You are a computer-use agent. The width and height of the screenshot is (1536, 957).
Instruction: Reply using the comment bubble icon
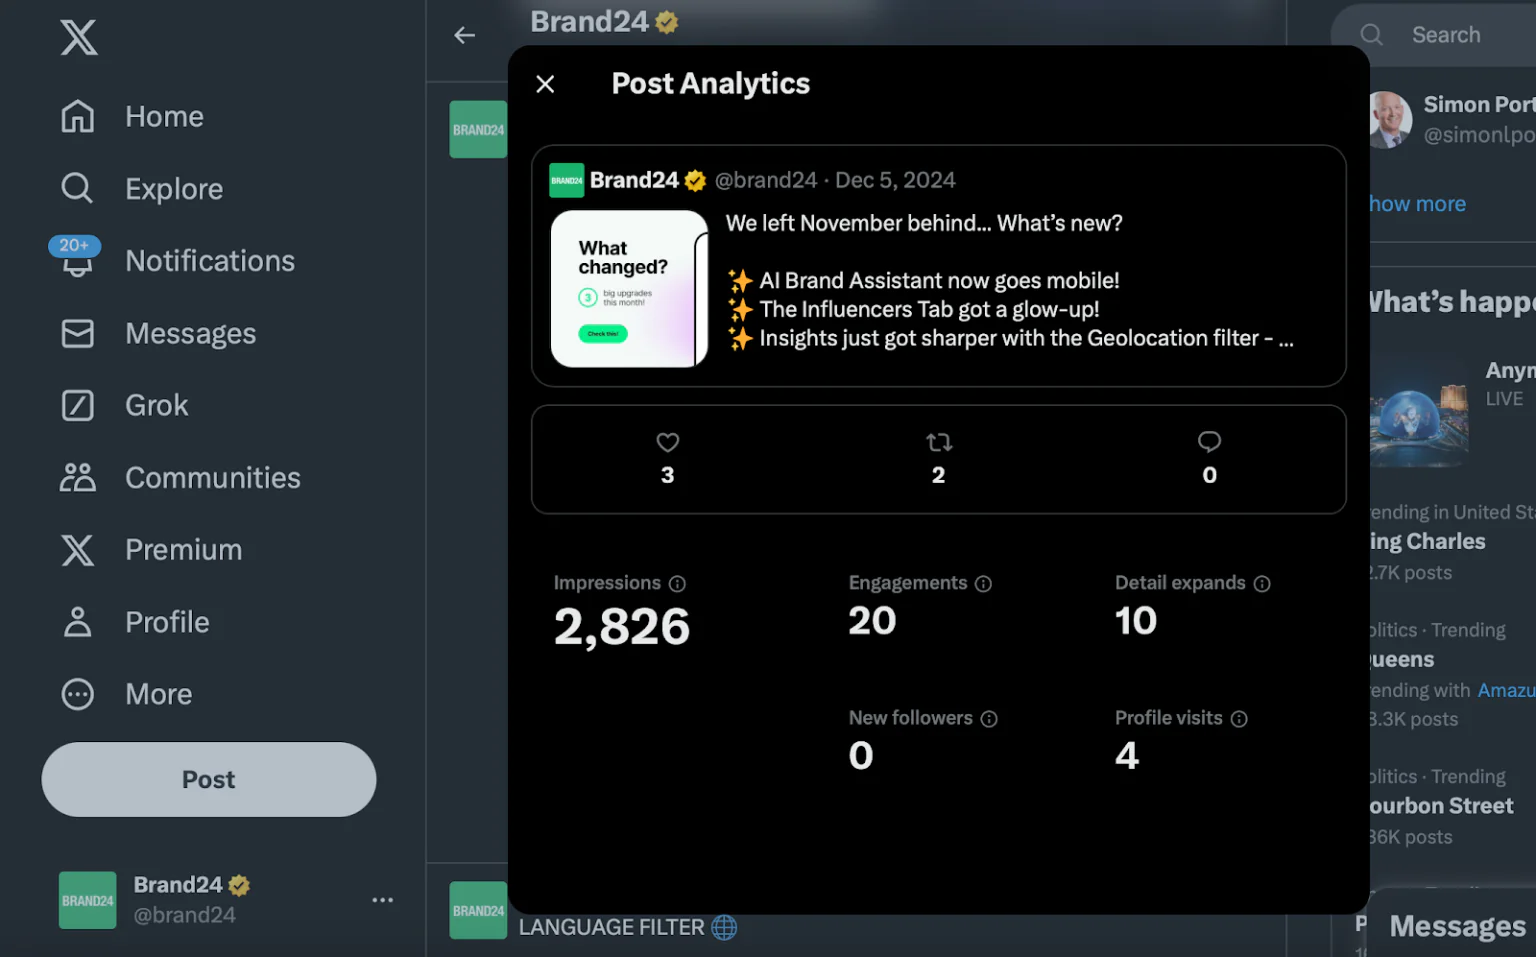(1209, 442)
